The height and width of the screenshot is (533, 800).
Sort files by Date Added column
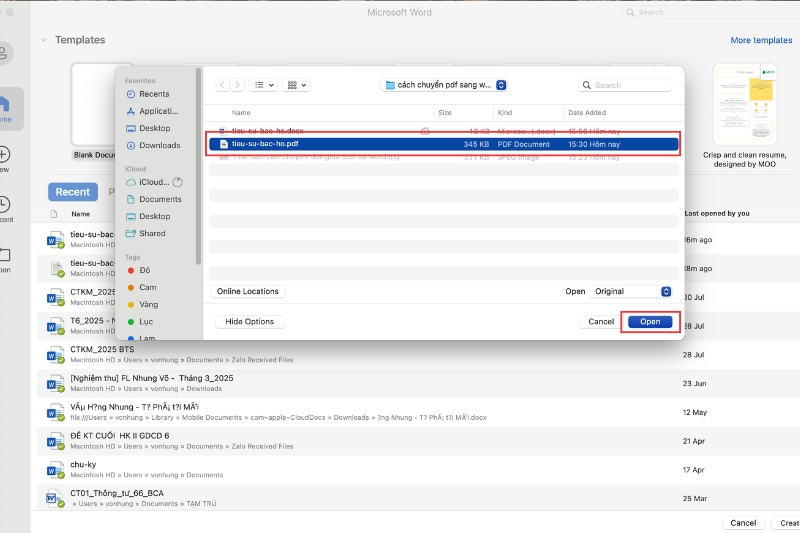point(589,113)
